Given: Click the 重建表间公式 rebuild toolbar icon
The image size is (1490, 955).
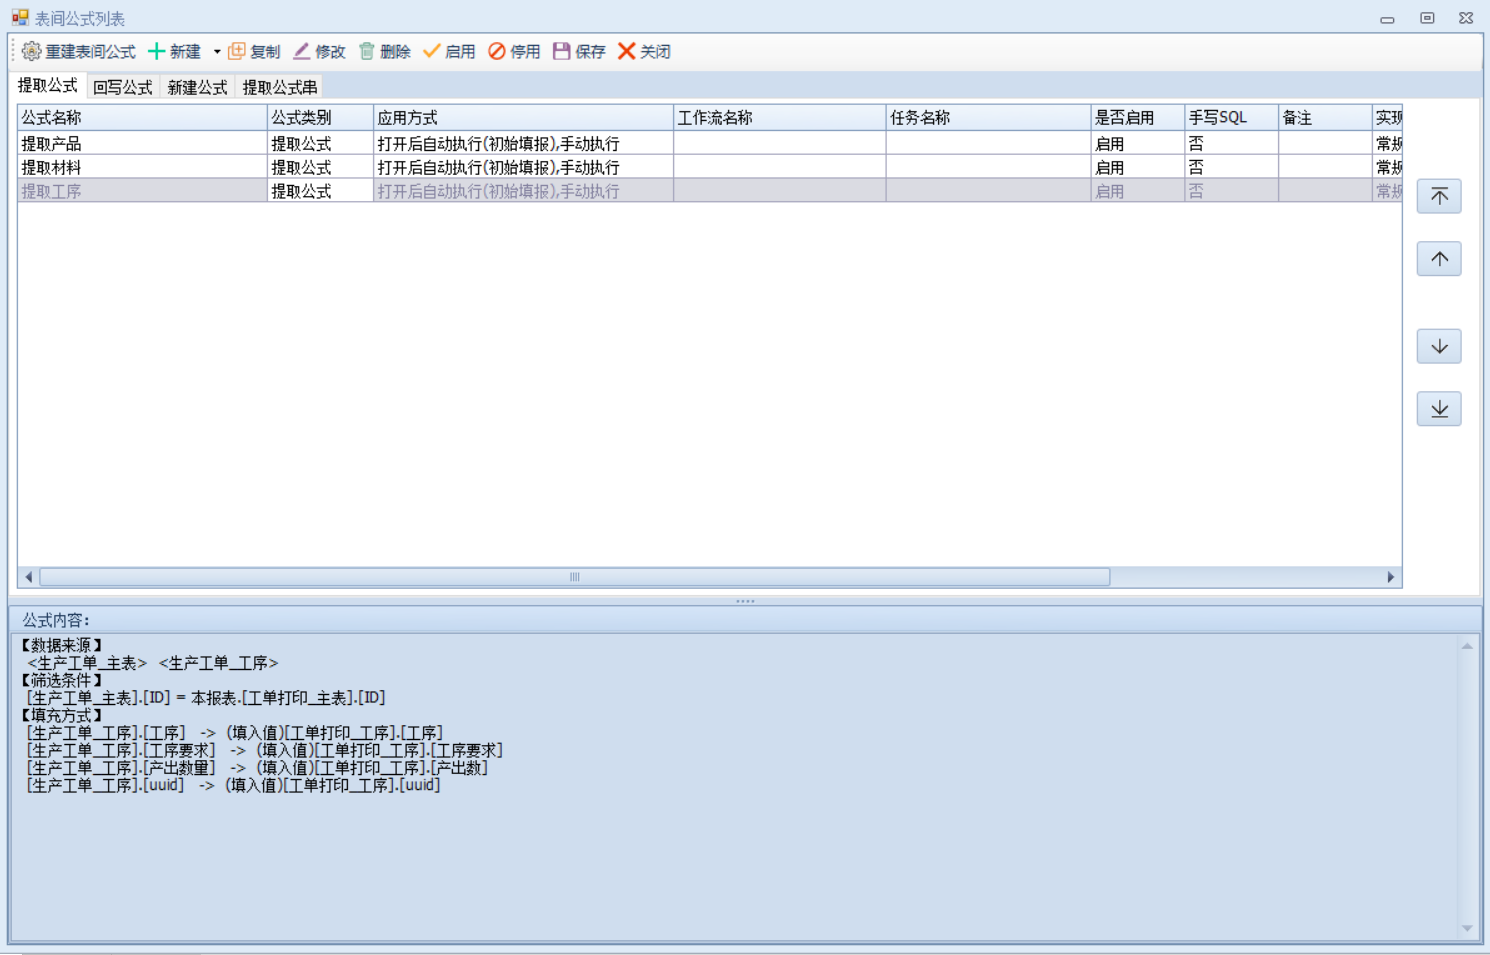Looking at the screenshot, I should click(x=32, y=51).
